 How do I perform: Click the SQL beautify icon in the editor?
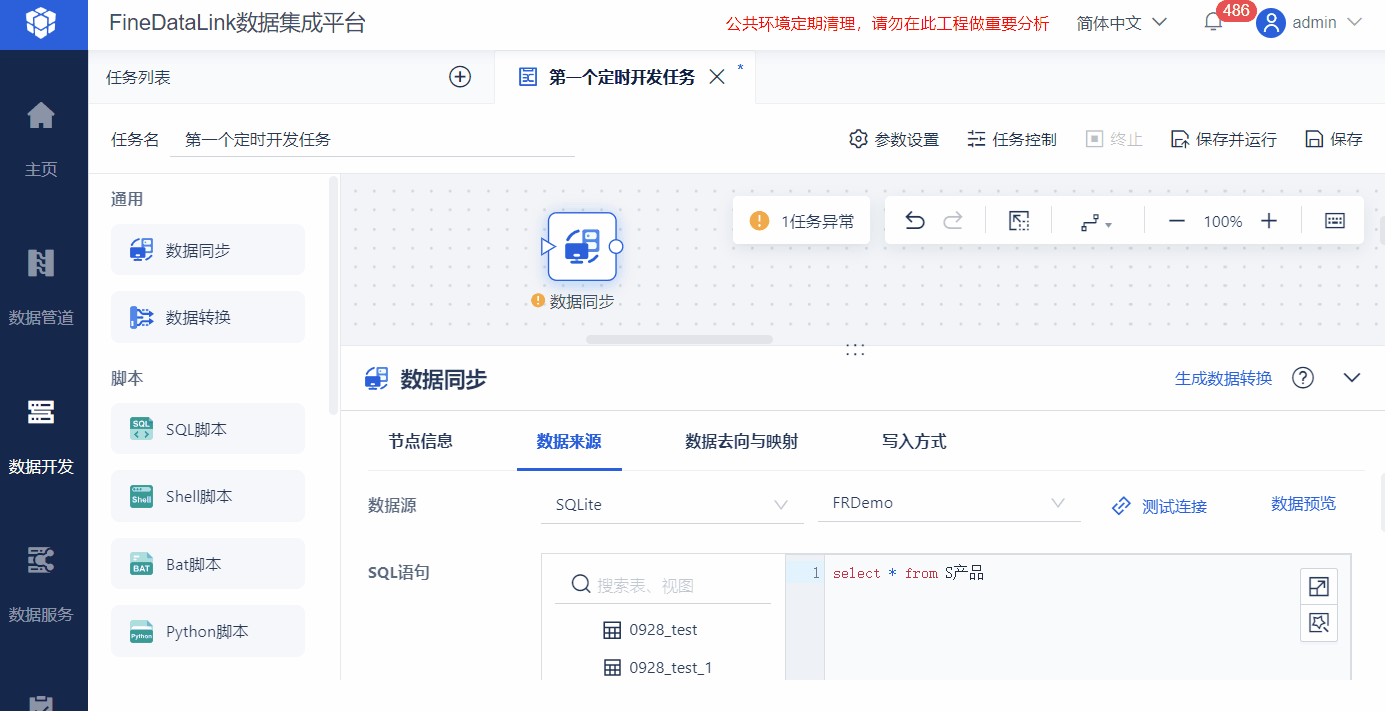coord(1319,622)
